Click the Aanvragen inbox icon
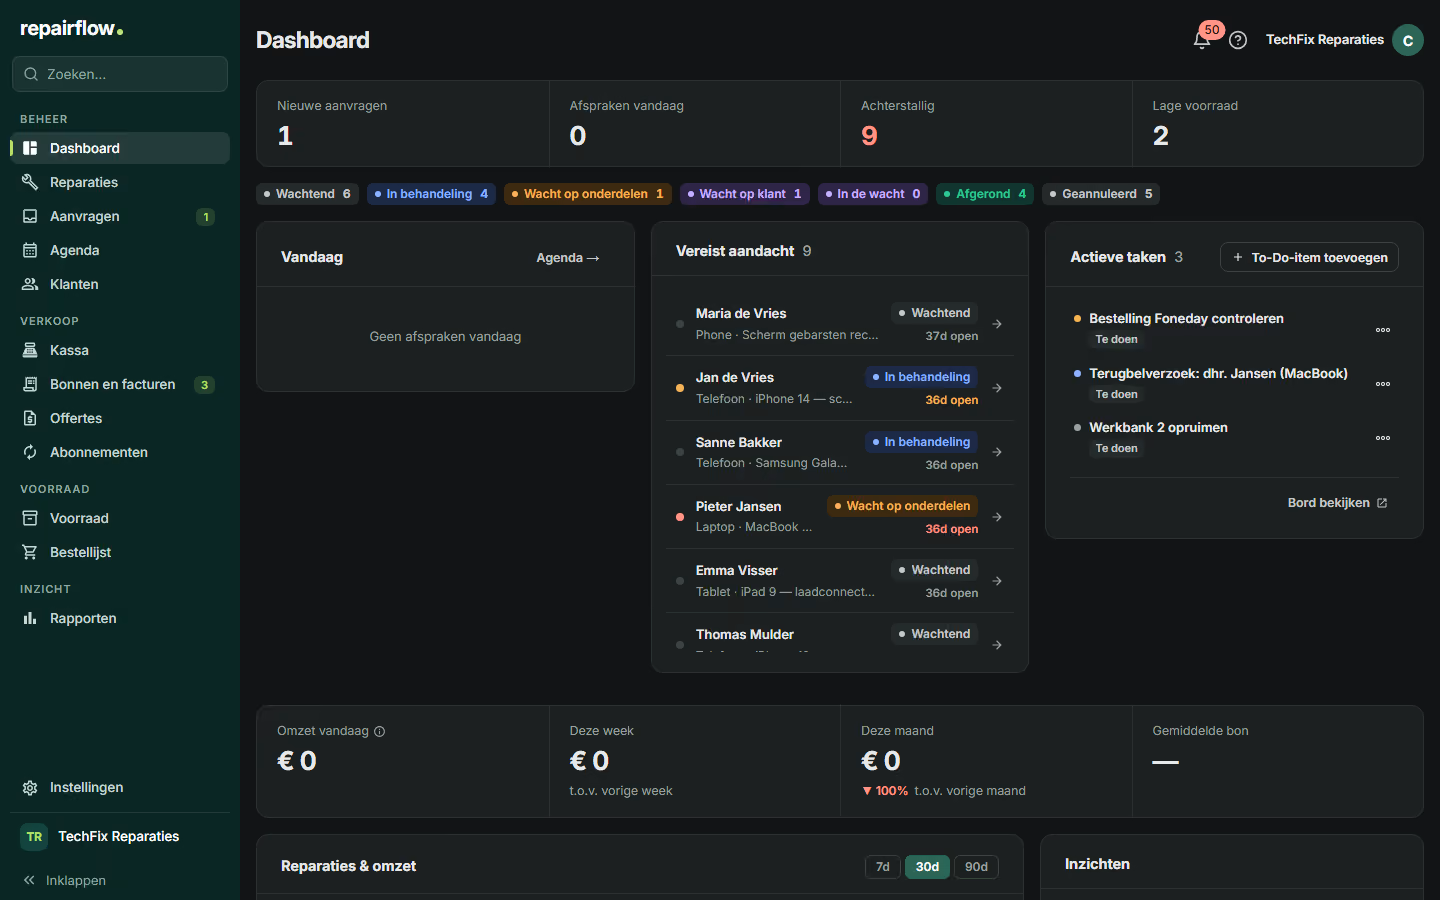 tap(30, 216)
